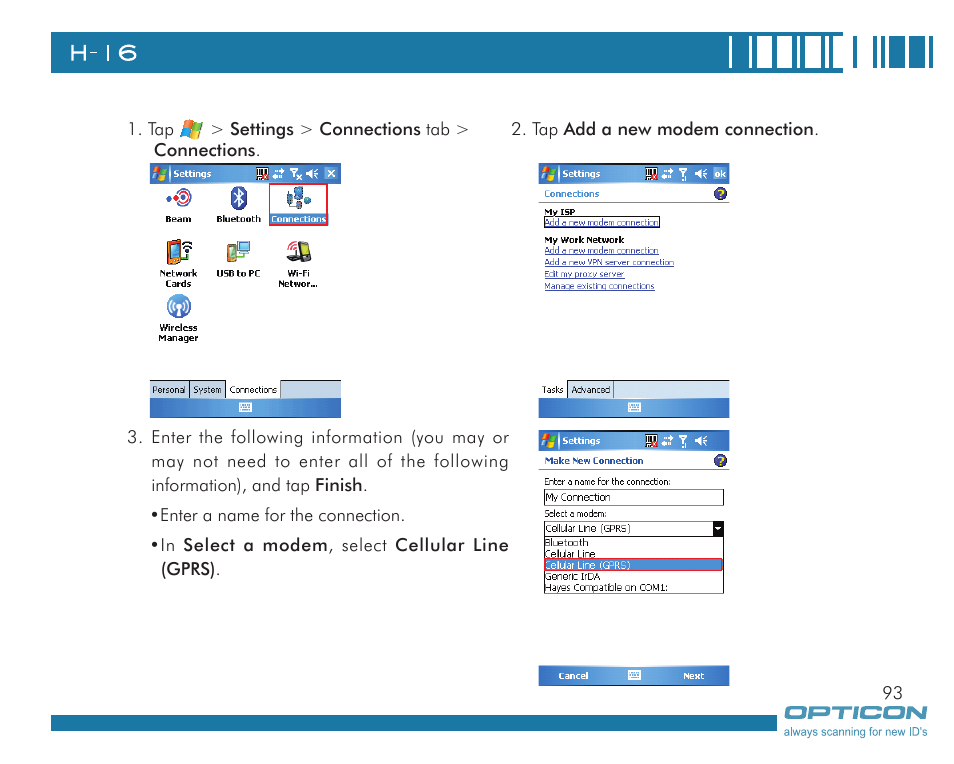Tap speaker volume icon in first Settings screen
954x764 pixels.
coord(313,174)
